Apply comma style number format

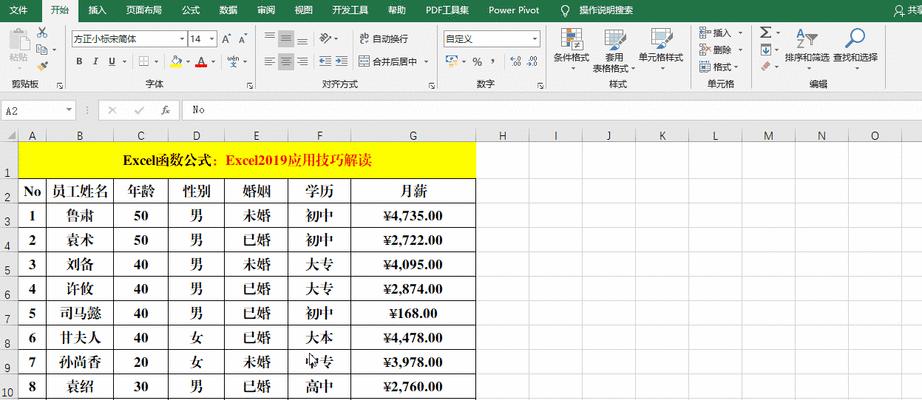[492, 61]
